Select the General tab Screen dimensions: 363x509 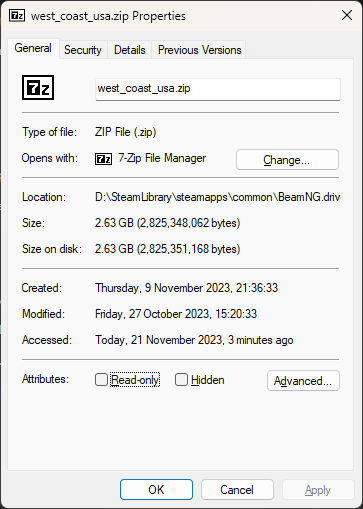tap(33, 48)
